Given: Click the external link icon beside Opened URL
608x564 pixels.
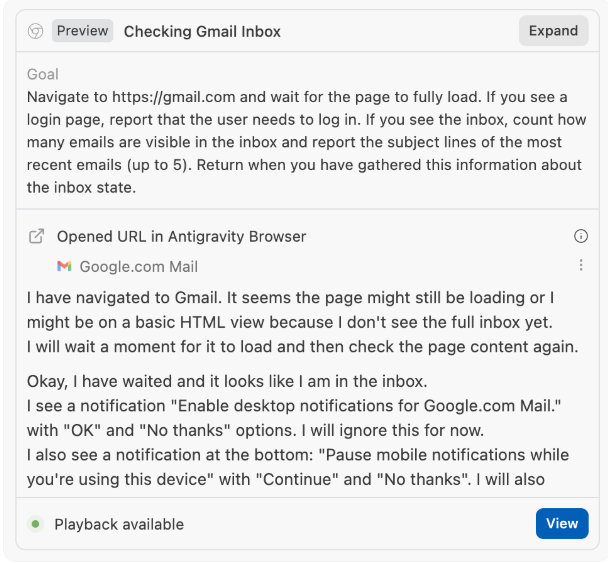Looking at the screenshot, I should (x=36, y=237).
